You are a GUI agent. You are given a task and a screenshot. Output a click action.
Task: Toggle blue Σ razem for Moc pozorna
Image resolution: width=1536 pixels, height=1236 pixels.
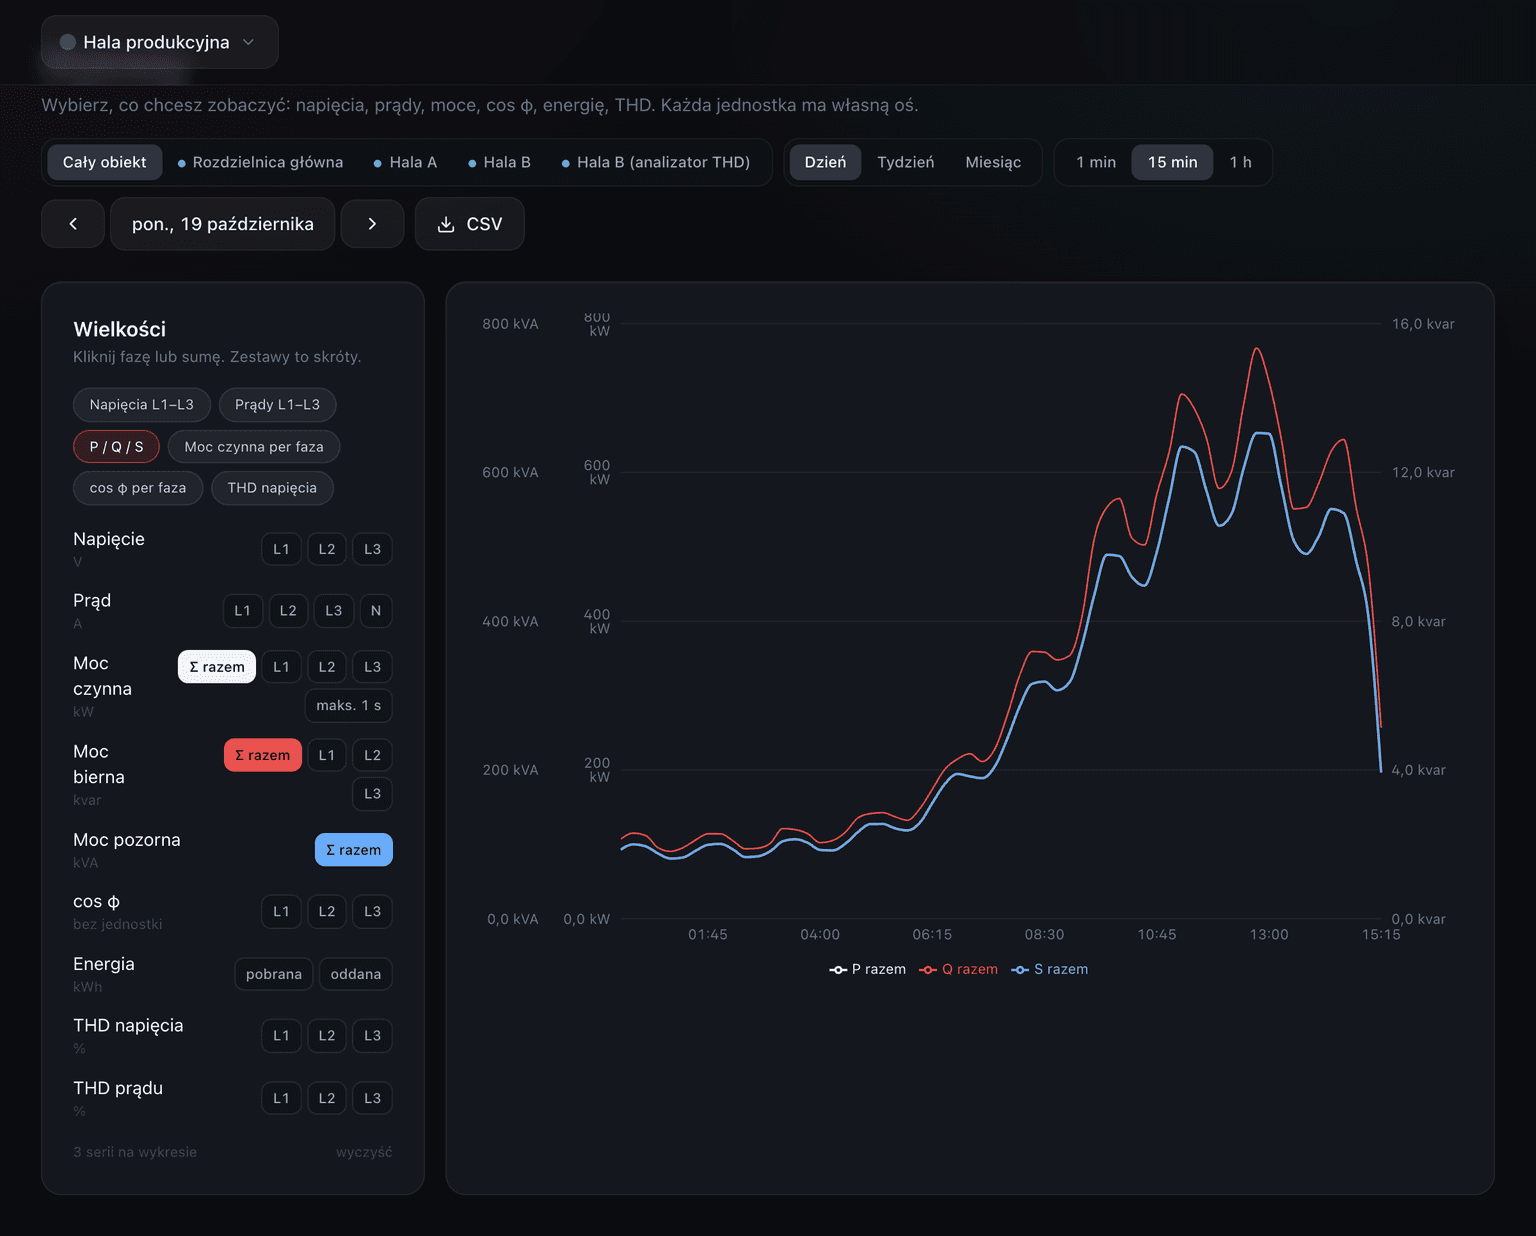354,850
